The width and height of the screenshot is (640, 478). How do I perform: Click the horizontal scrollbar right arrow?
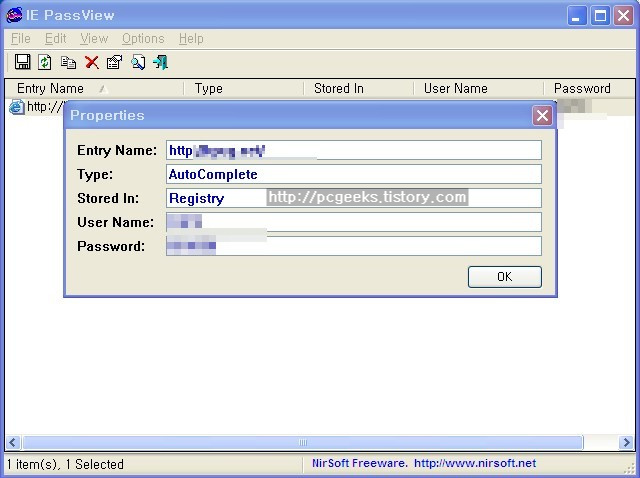626,442
